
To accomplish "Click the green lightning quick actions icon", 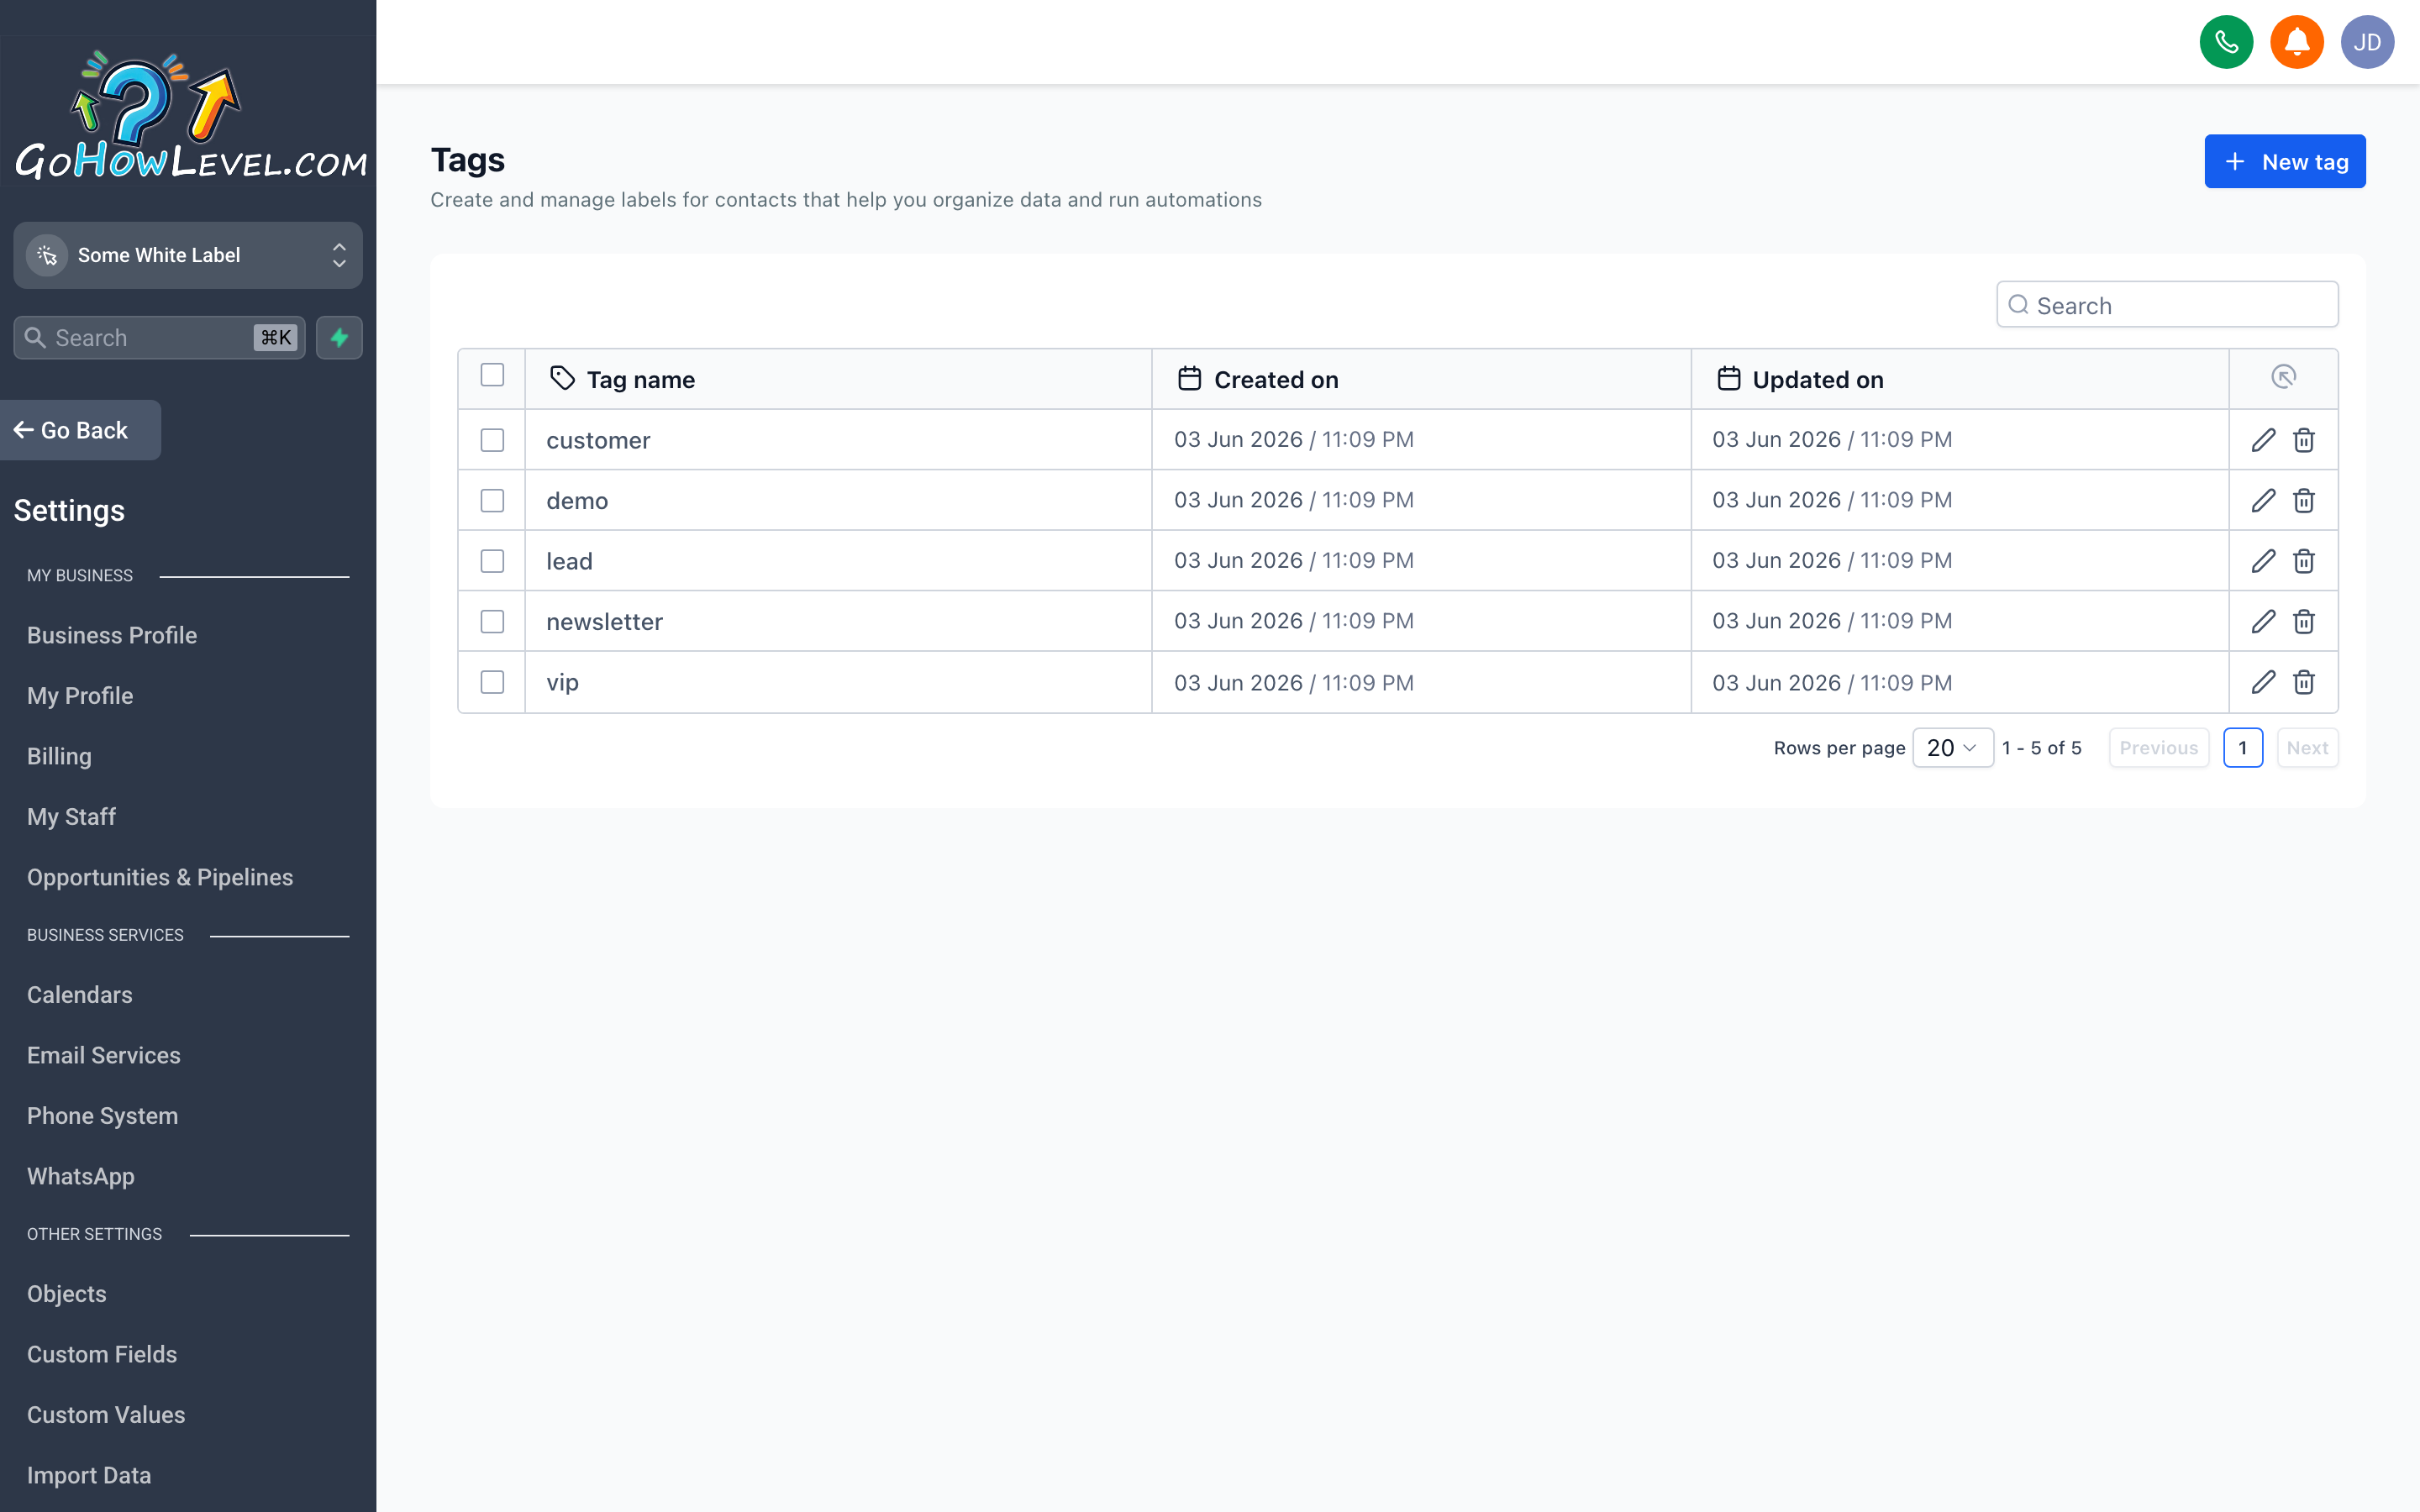I will [339, 338].
